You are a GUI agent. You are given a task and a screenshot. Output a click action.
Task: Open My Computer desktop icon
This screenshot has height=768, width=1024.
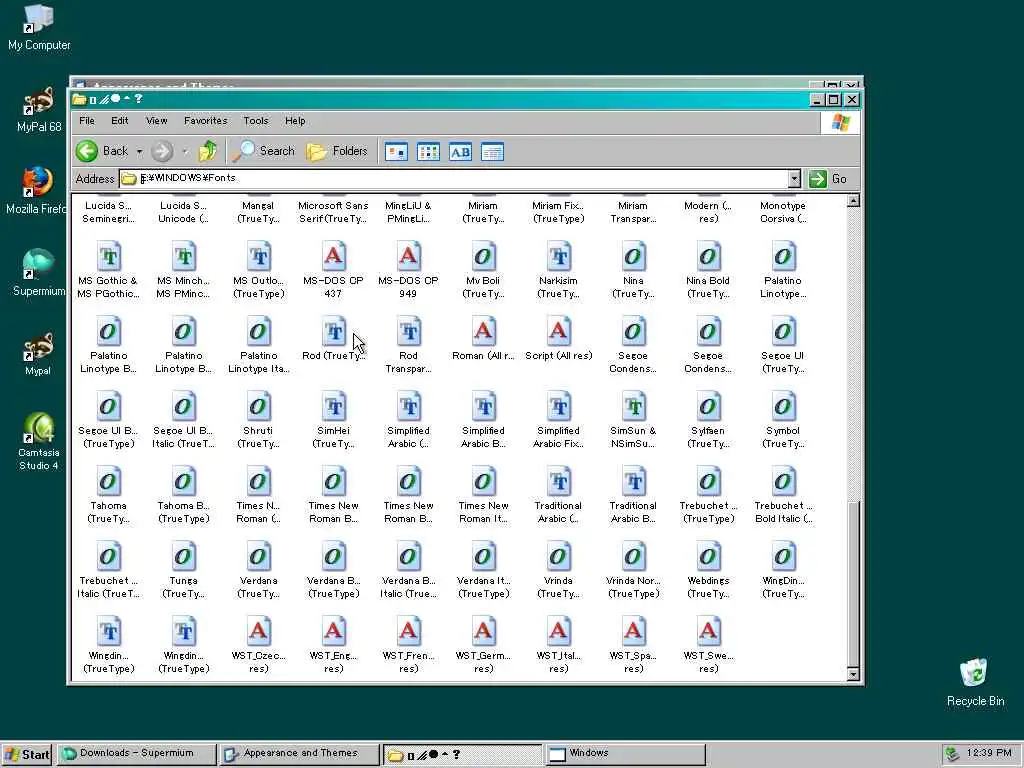point(39,27)
